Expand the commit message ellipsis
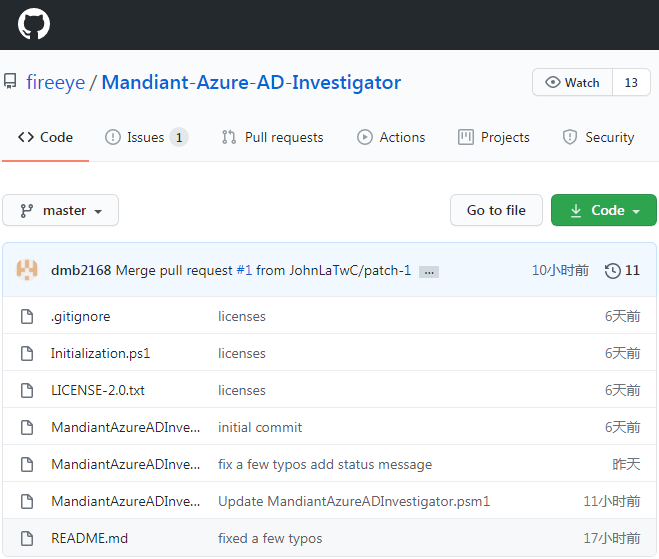 [x=429, y=272]
